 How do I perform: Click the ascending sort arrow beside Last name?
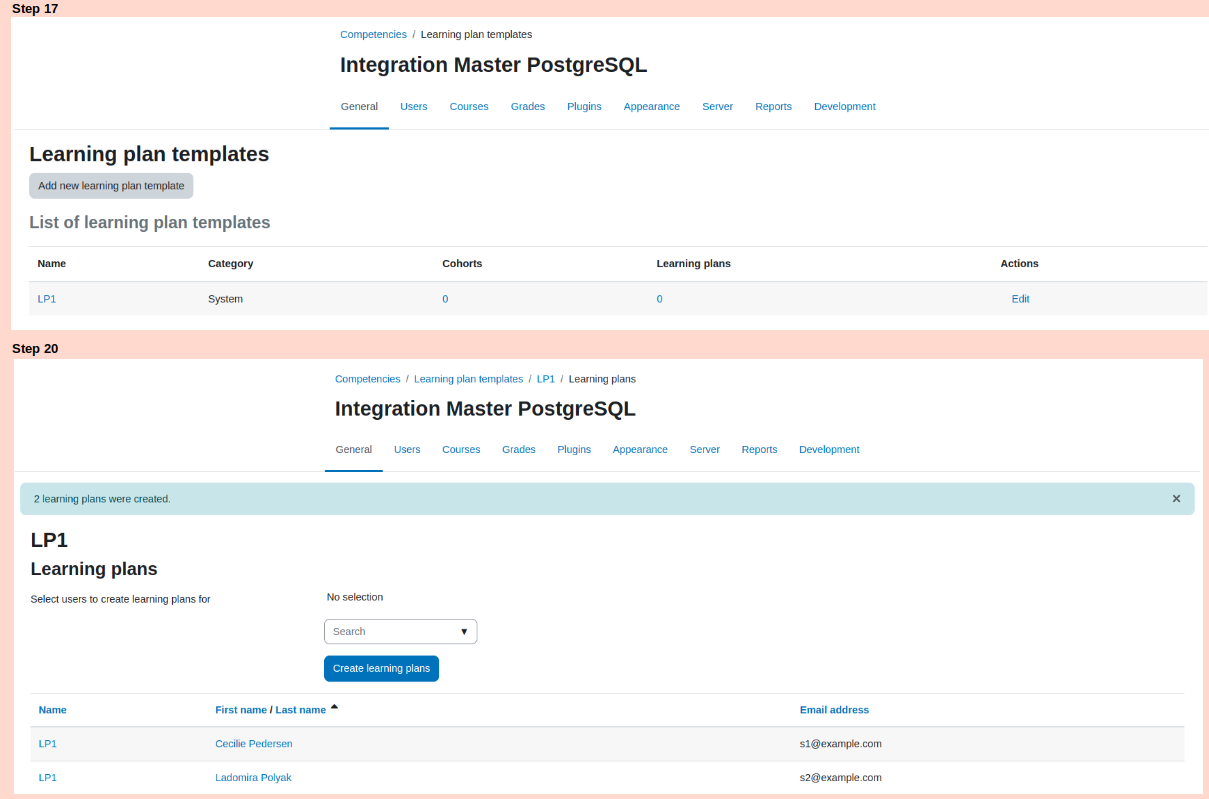pyautogui.click(x=334, y=708)
